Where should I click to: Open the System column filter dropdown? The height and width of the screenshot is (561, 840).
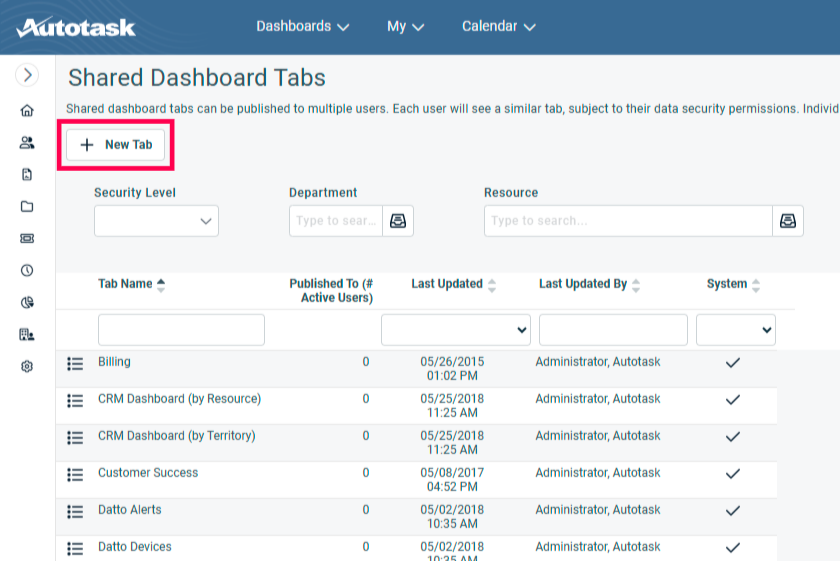pos(735,329)
